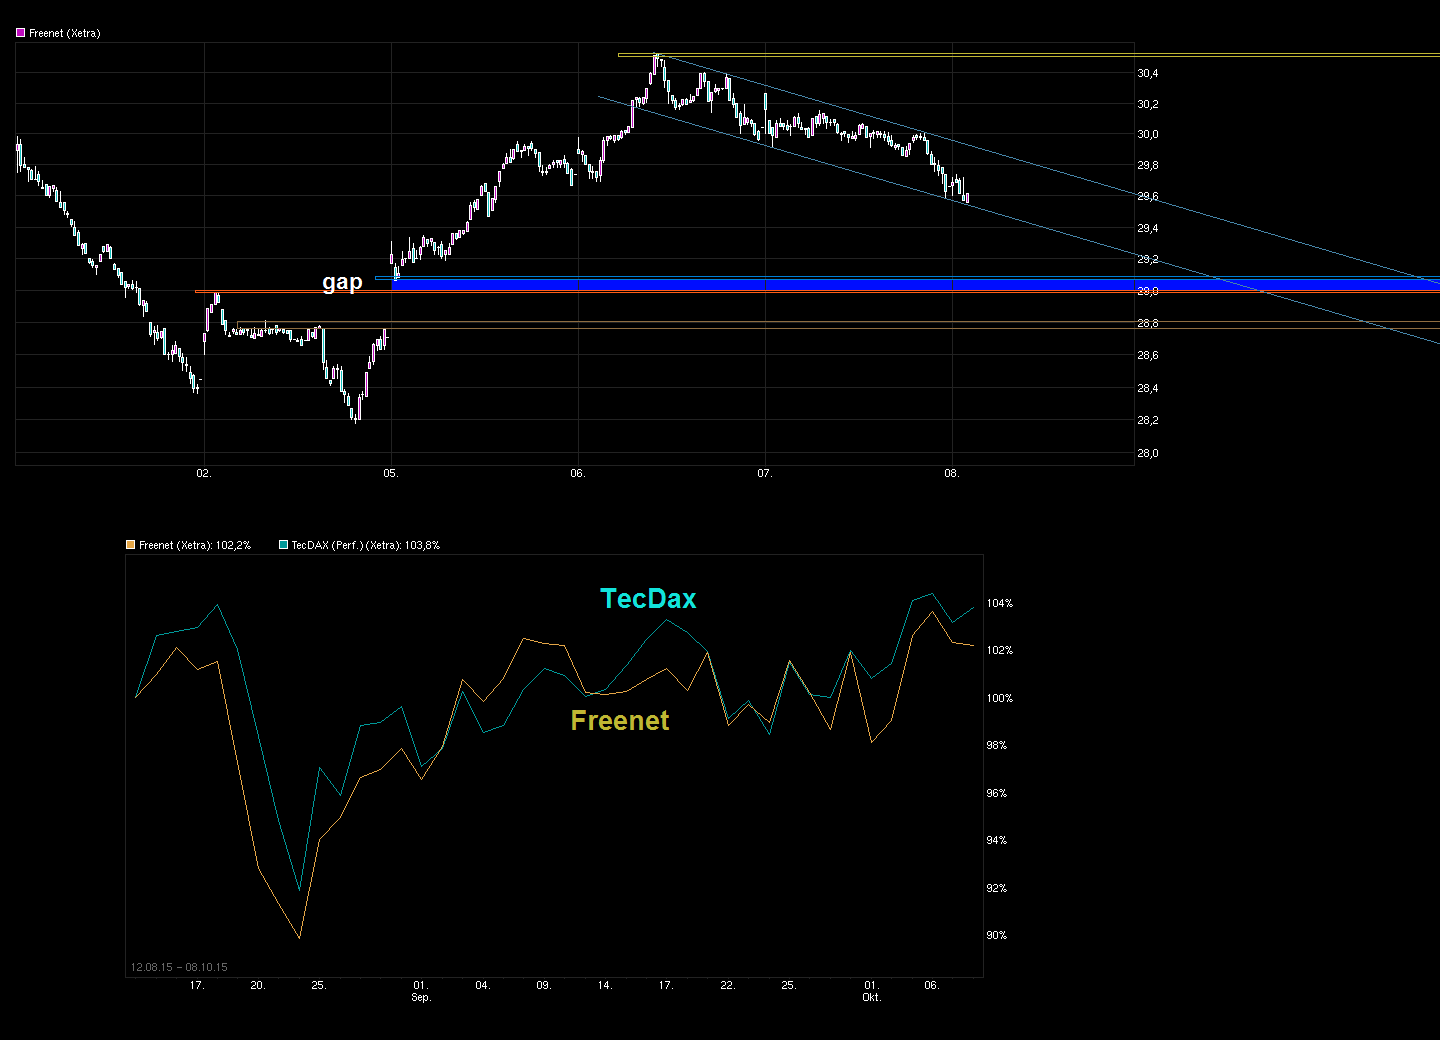Image resolution: width=1440 pixels, height=1040 pixels.
Task: Click the 98% performance axis label
Action: point(997,745)
